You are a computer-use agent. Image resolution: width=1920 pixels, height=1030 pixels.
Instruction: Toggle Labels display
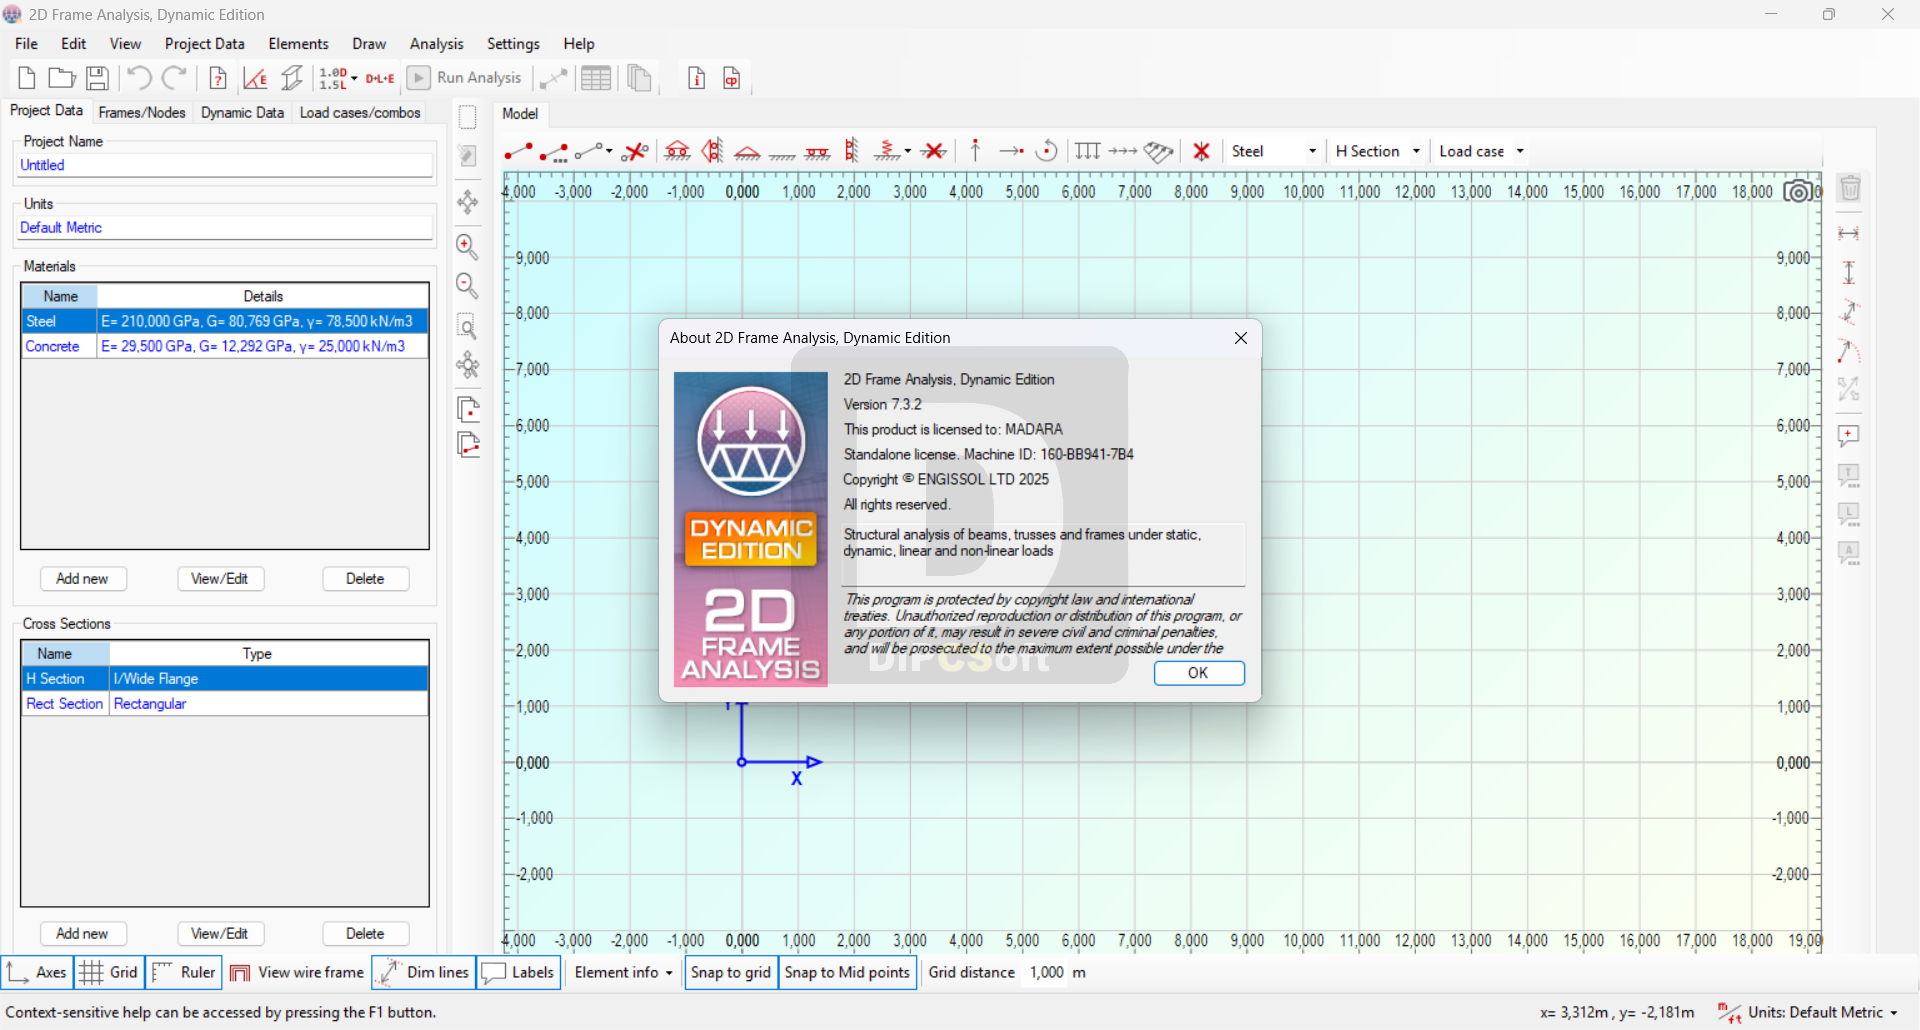pos(518,972)
